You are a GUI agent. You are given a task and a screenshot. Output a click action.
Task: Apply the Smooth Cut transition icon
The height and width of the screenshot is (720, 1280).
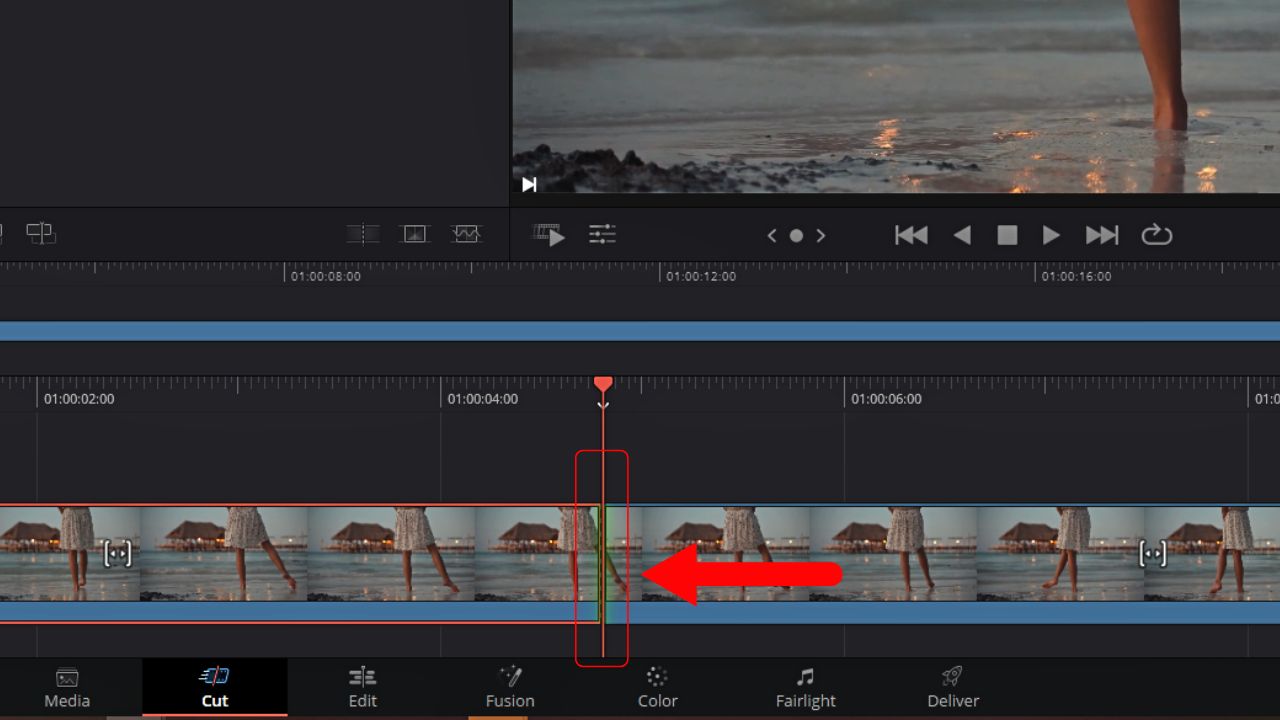click(468, 232)
